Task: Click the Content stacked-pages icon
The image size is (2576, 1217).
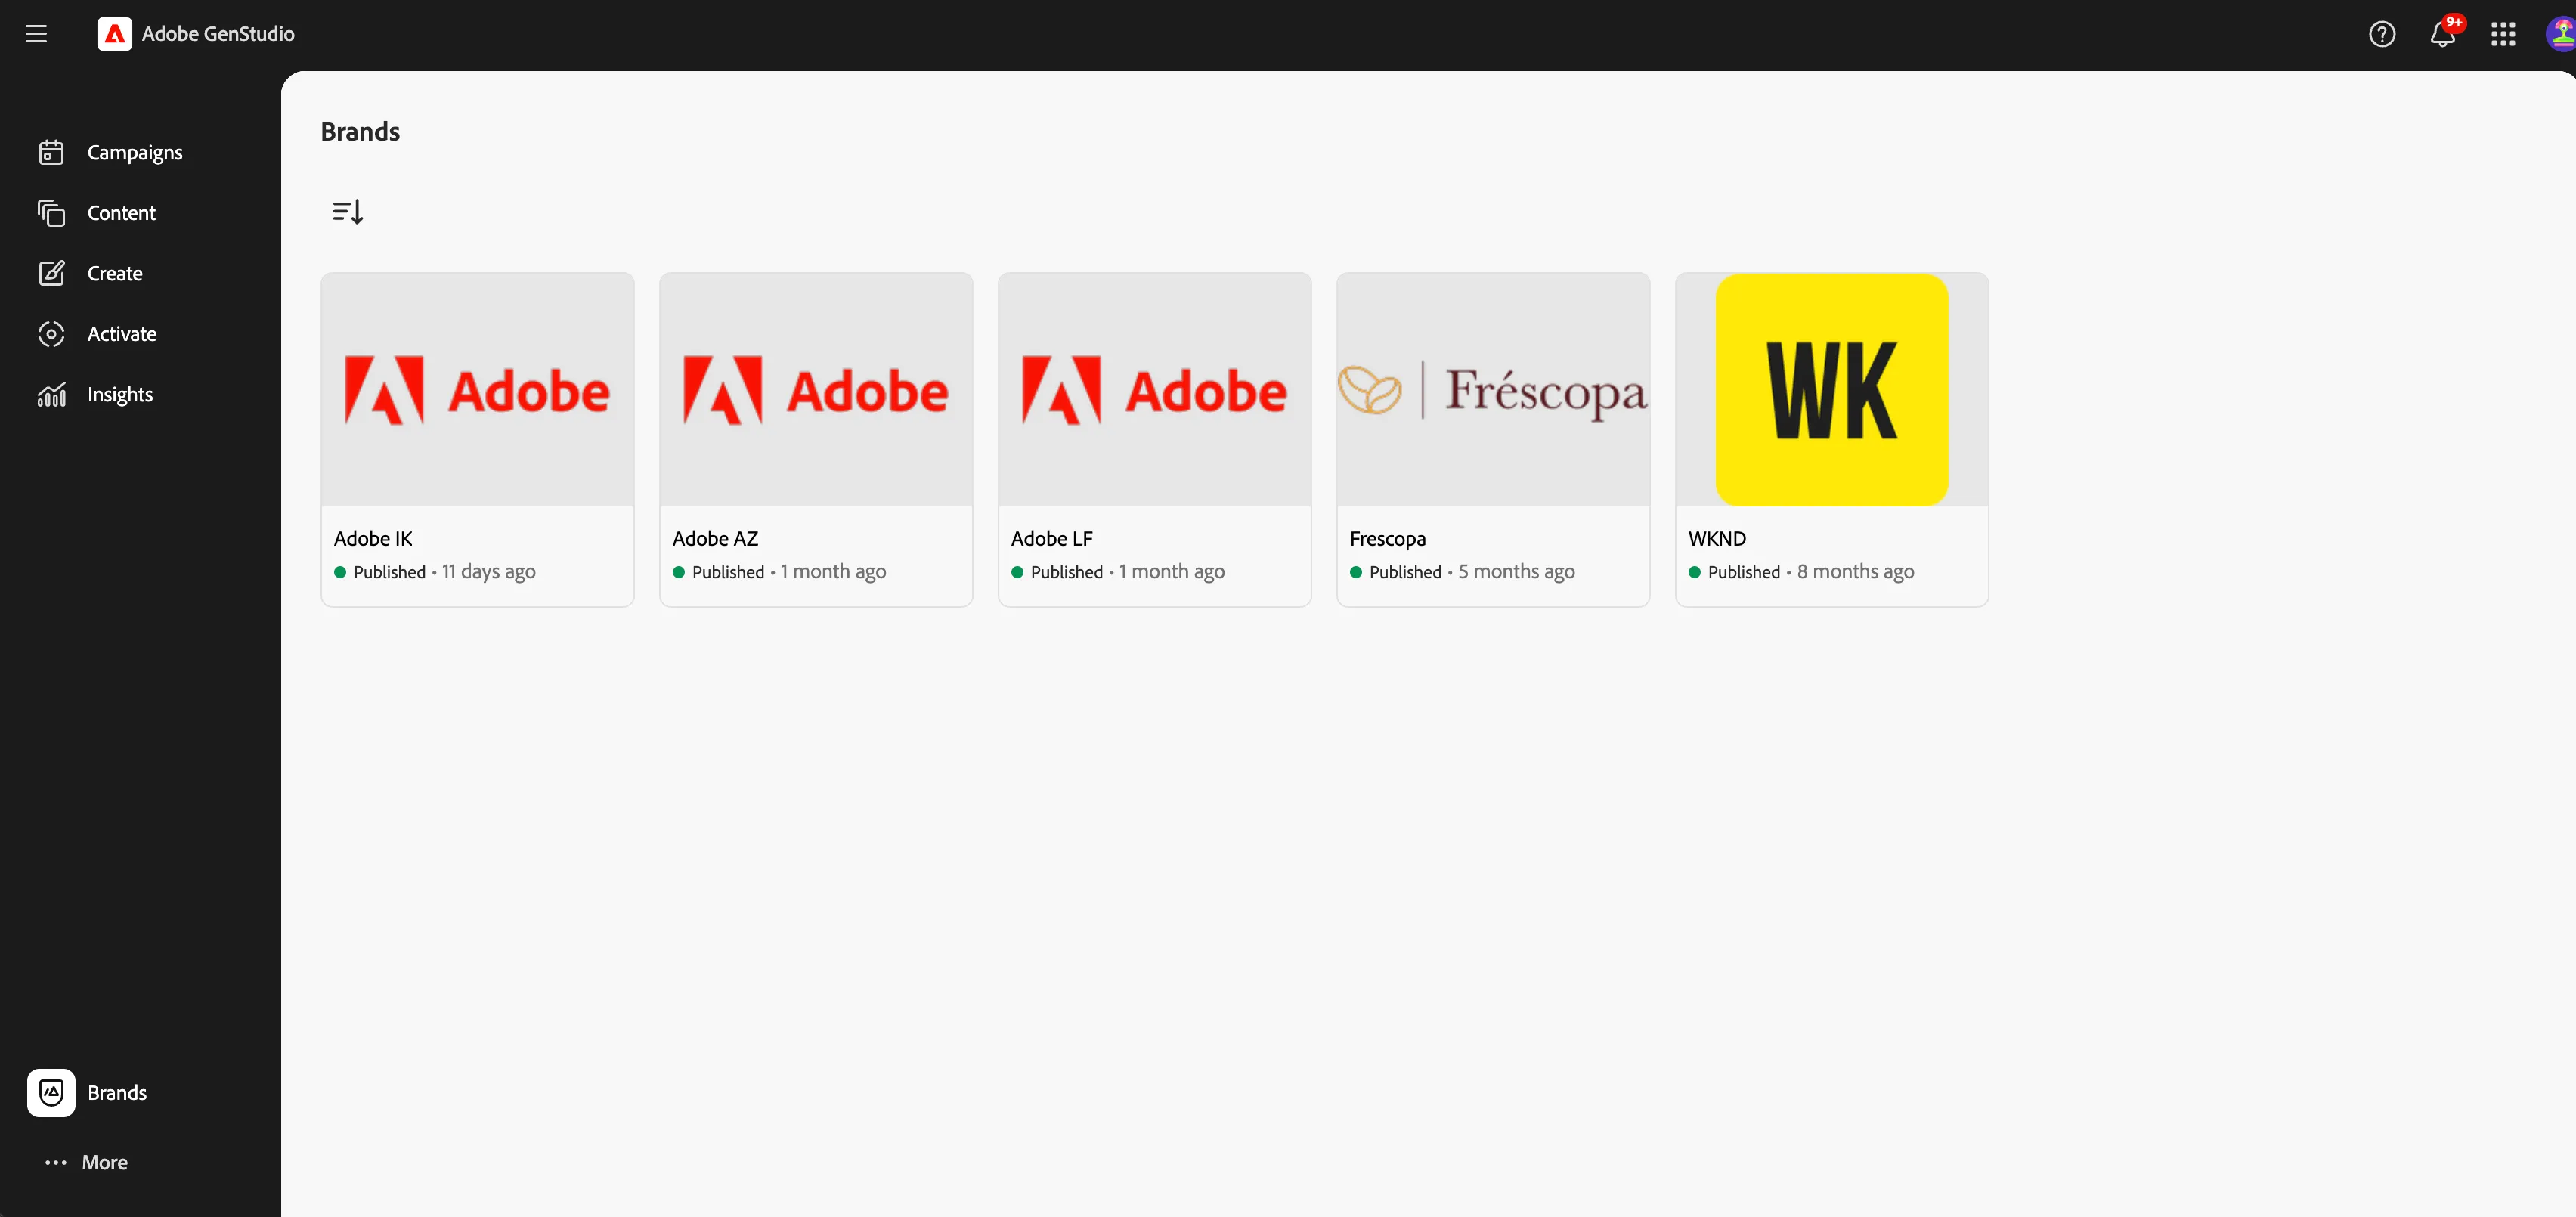Action: pyautogui.click(x=51, y=213)
